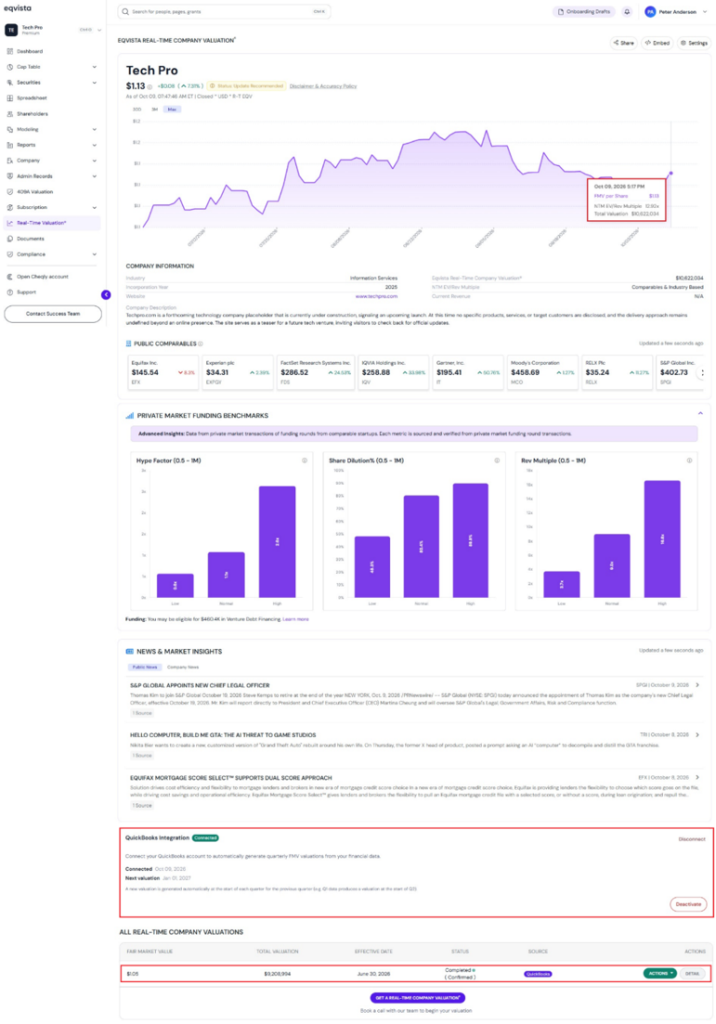
Task: Click the Subscription sidebar icon
Action: (10, 208)
